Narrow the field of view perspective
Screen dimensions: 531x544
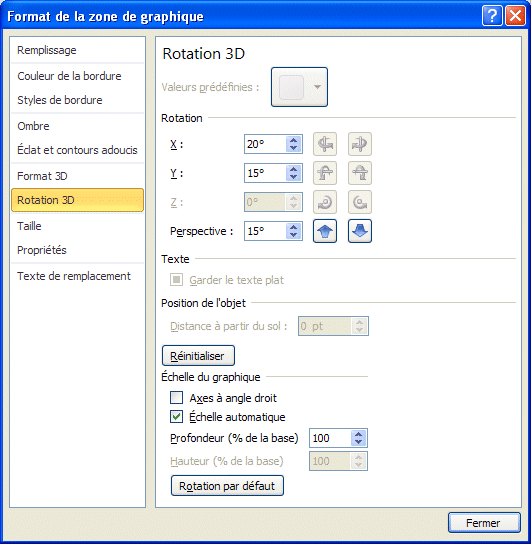[325, 231]
